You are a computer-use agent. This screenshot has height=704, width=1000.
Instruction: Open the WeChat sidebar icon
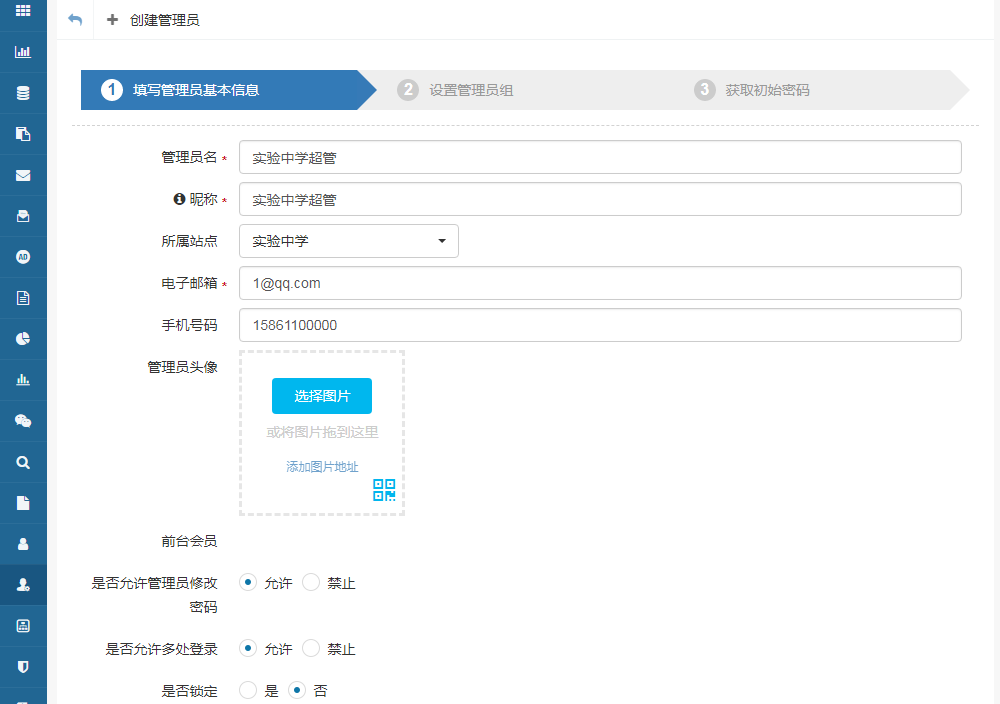click(x=23, y=421)
